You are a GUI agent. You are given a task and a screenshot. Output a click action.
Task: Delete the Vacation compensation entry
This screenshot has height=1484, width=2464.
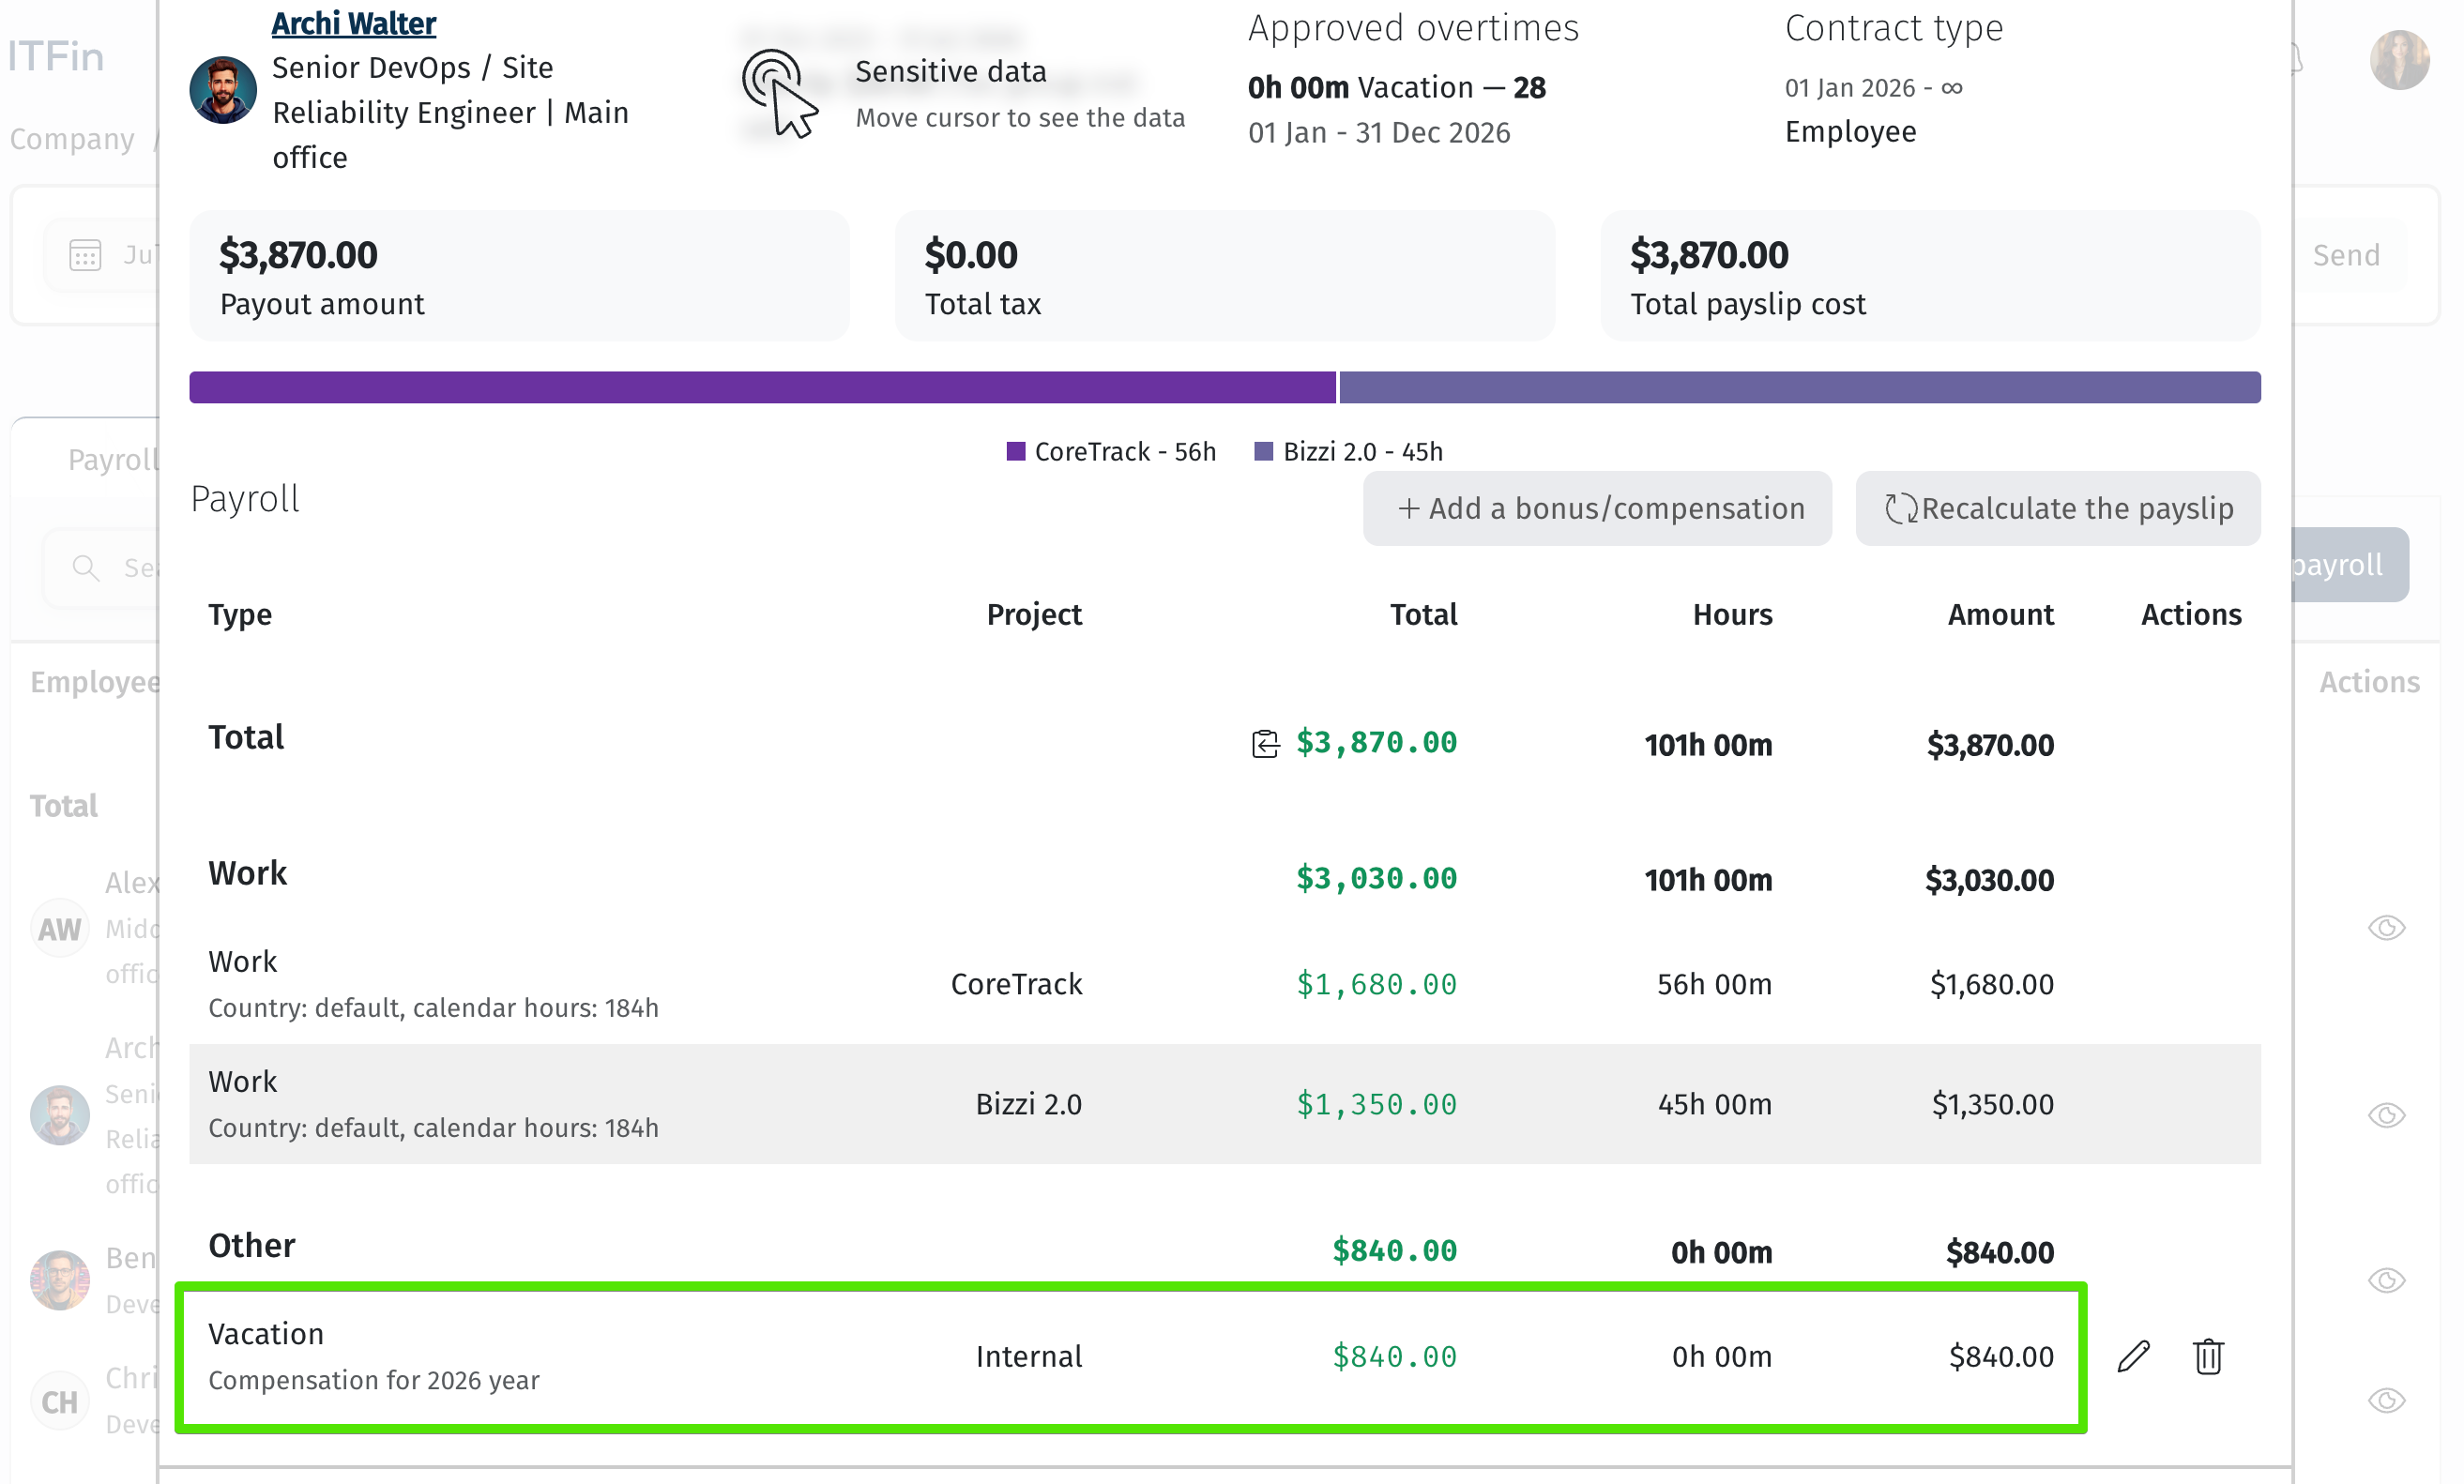(2208, 1356)
